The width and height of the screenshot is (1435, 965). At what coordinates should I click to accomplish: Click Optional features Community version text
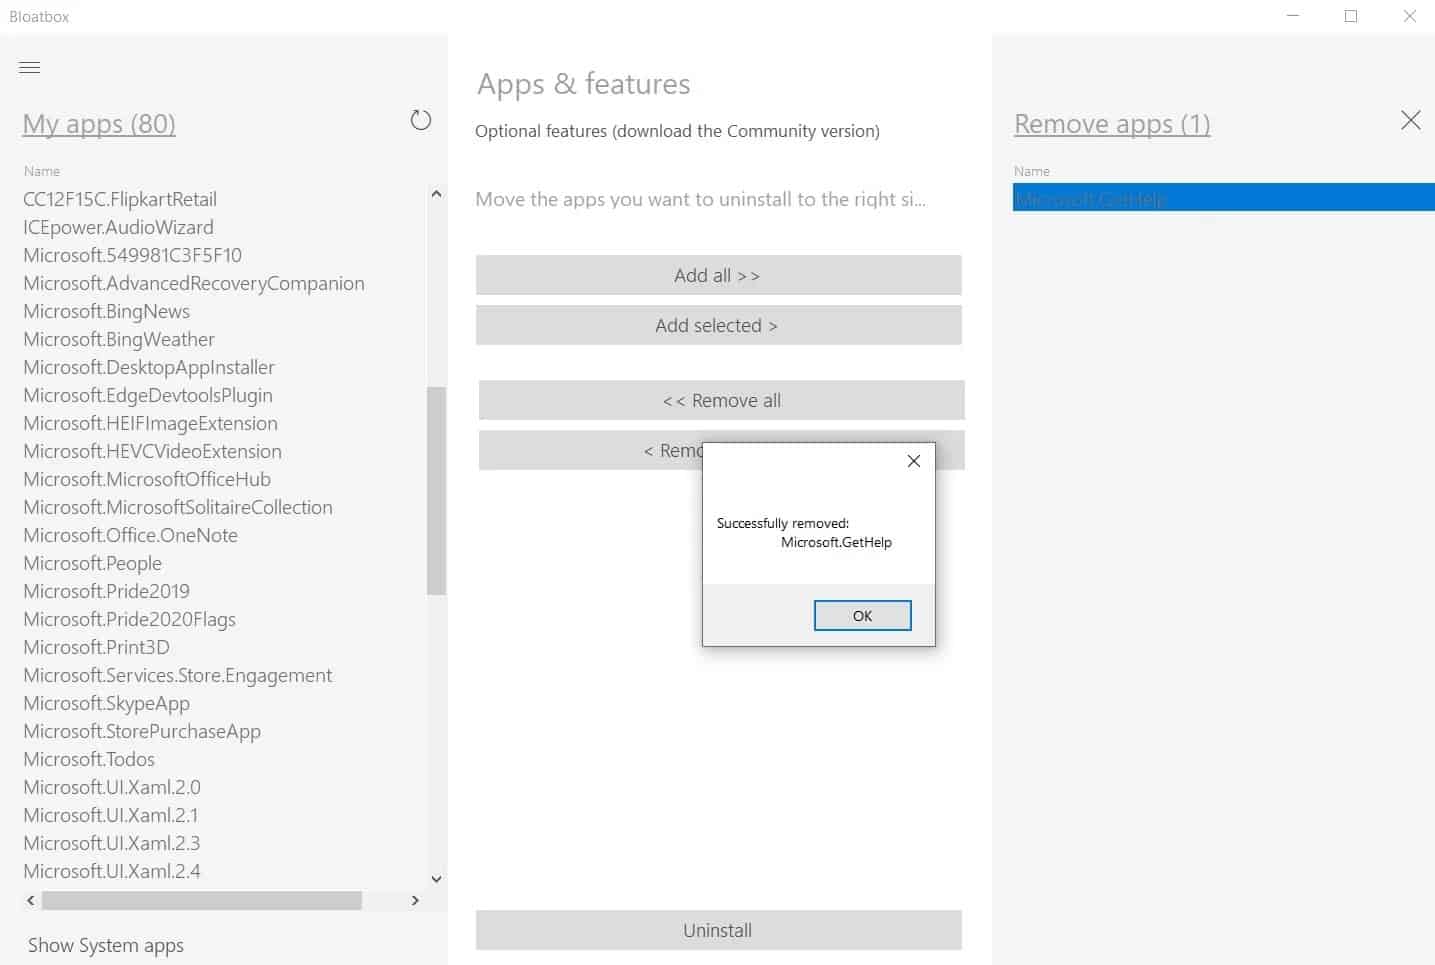point(677,131)
